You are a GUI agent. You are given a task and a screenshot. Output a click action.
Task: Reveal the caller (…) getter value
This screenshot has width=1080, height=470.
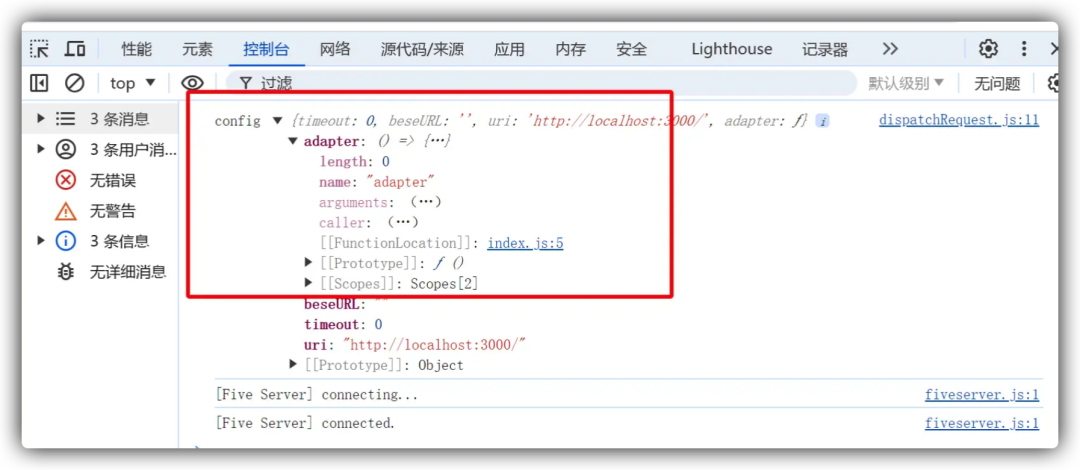pos(403,223)
